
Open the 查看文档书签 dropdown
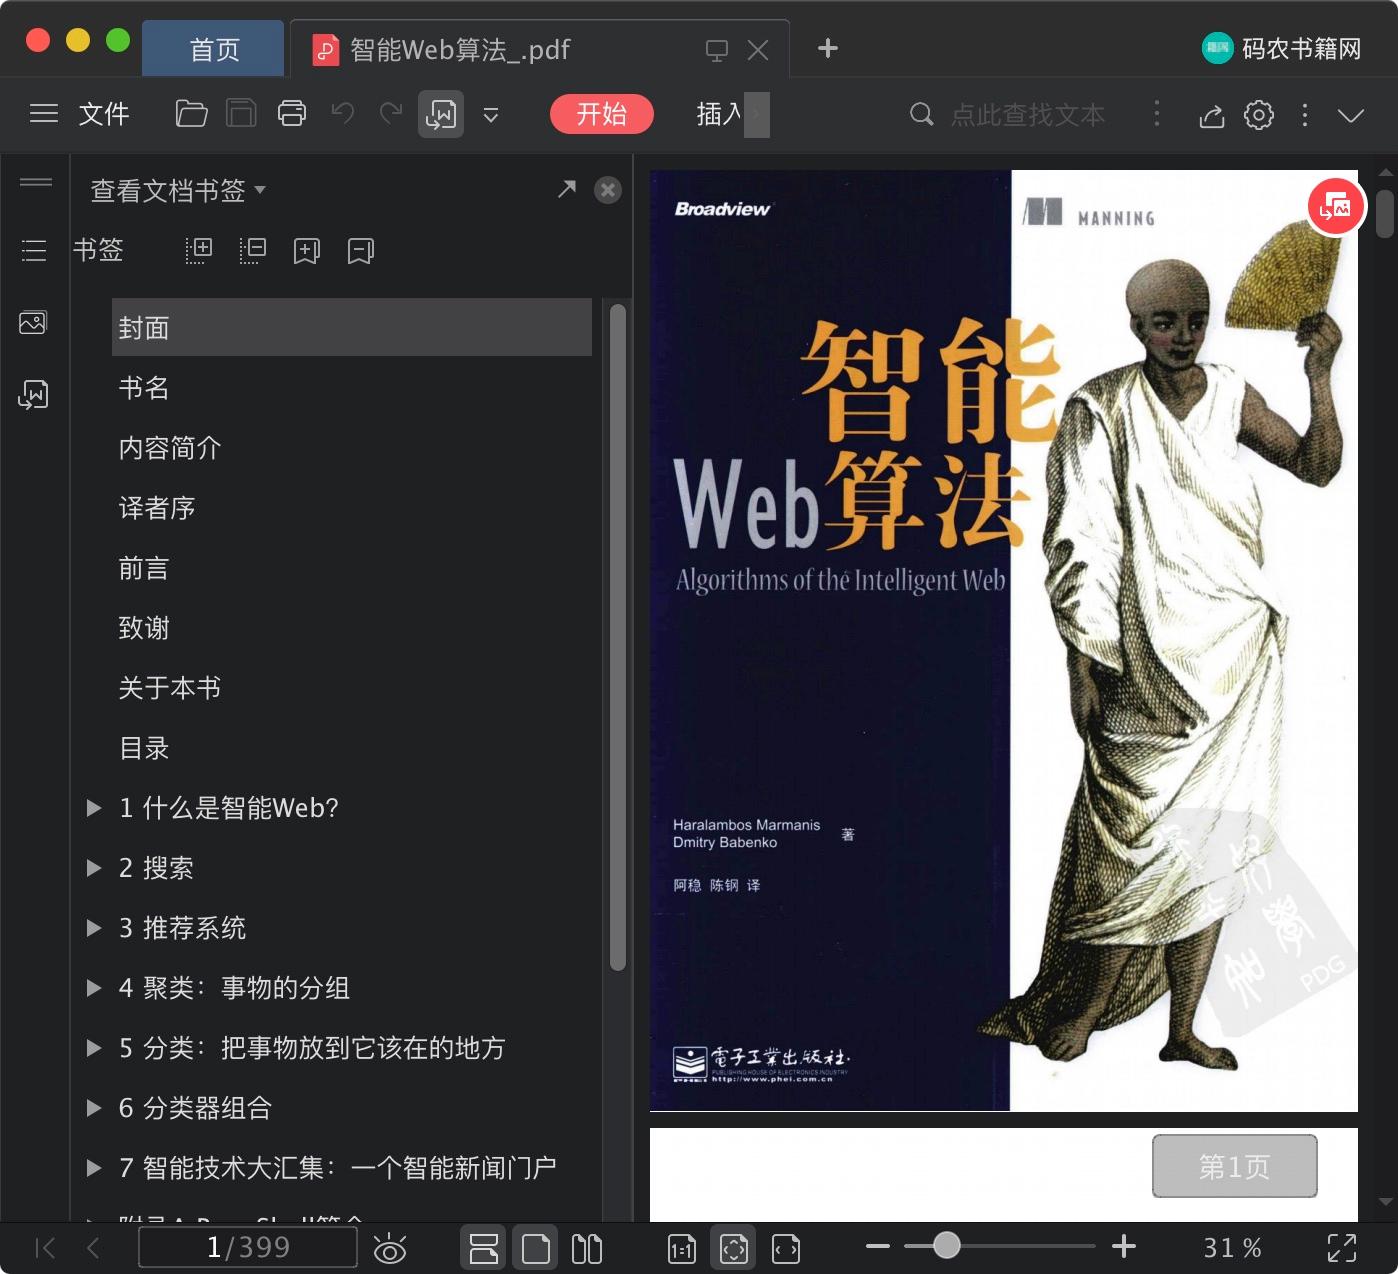[x=178, y=190]
